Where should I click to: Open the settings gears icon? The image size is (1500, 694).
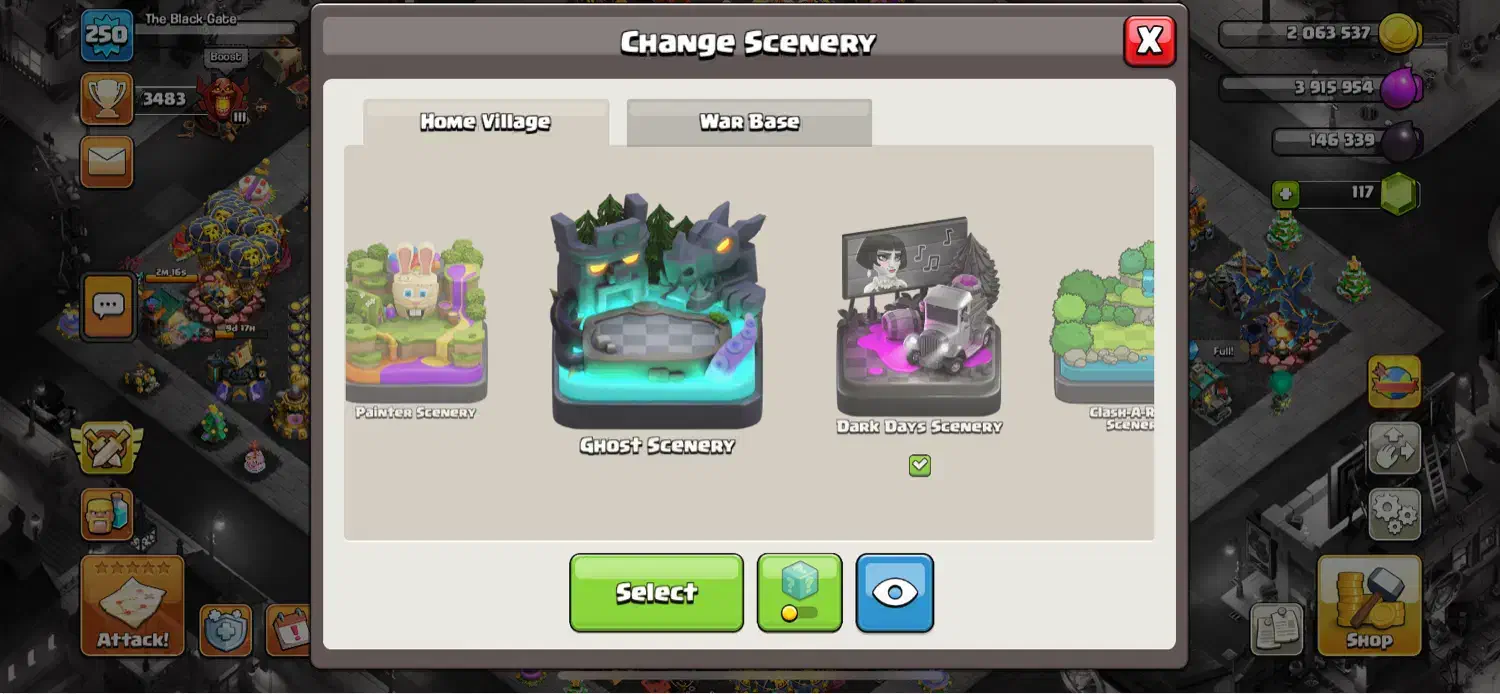tap(1394, 514)
